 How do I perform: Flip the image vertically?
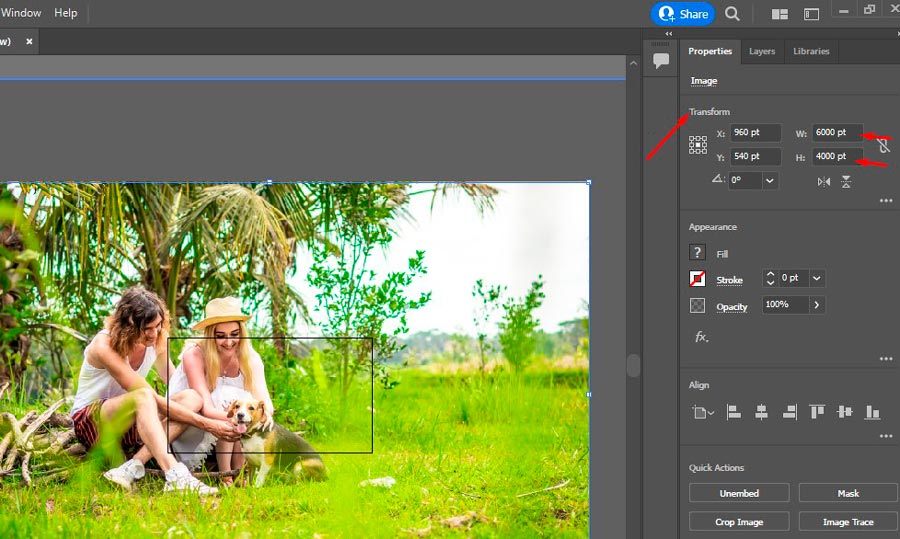click(x=846, y=181)
